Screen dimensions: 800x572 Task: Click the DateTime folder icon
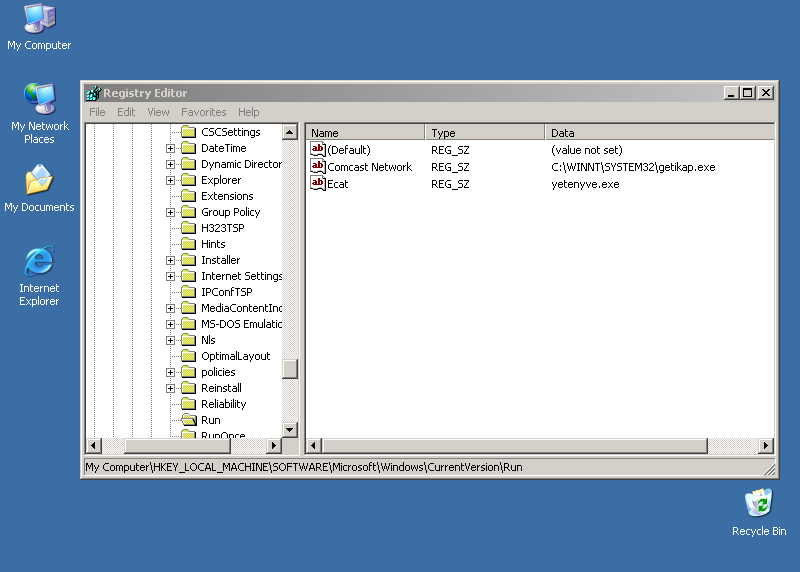click(x=189, y=148)
